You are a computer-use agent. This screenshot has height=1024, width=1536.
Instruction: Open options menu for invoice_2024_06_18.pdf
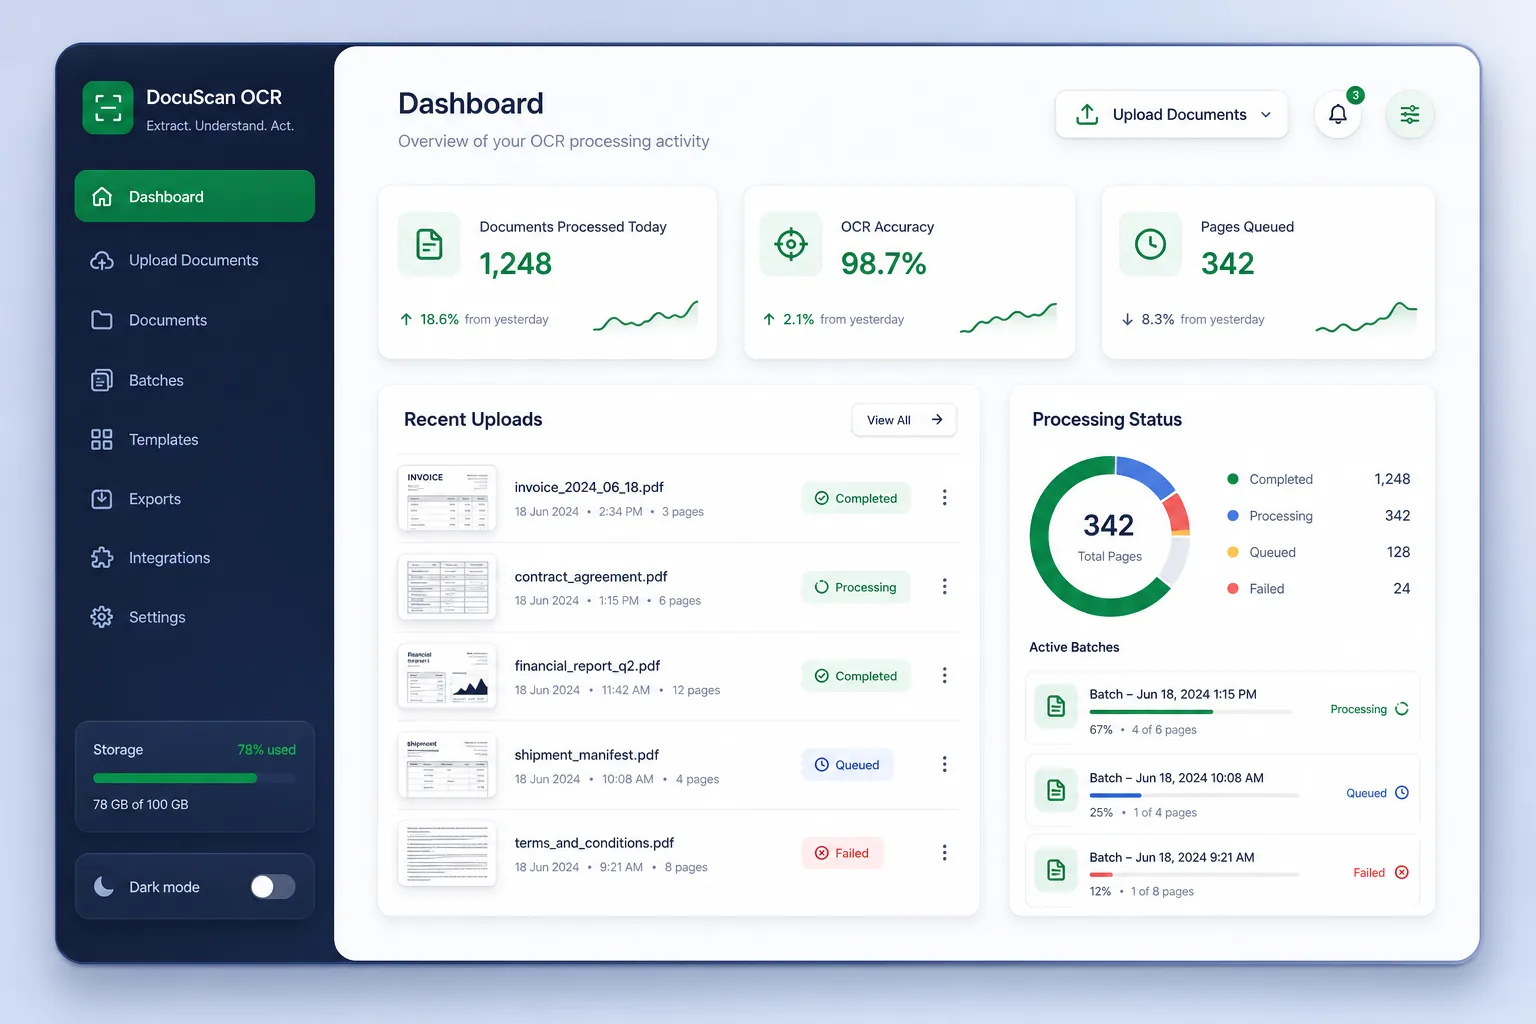[x=944, y=498]
